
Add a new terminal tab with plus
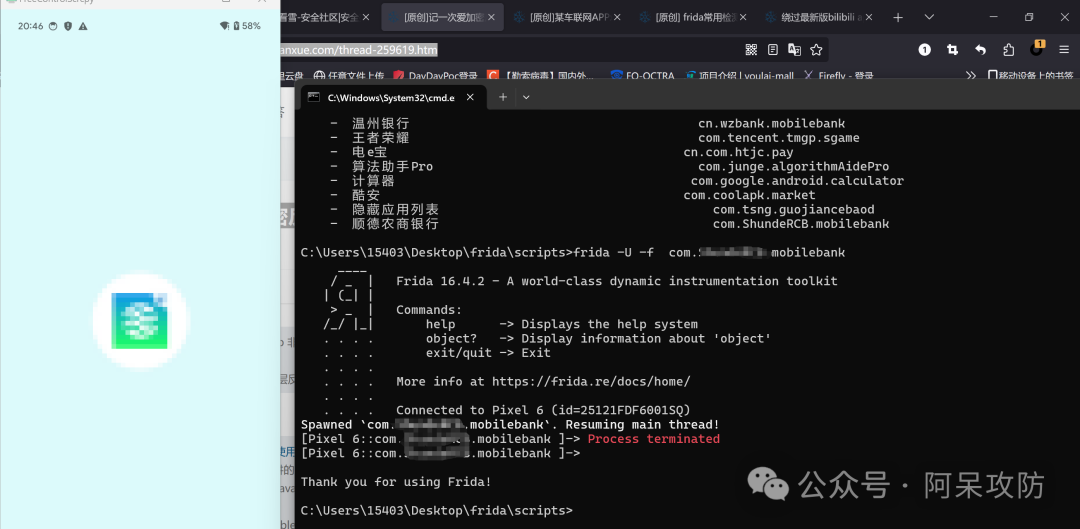tap(503, 97)
